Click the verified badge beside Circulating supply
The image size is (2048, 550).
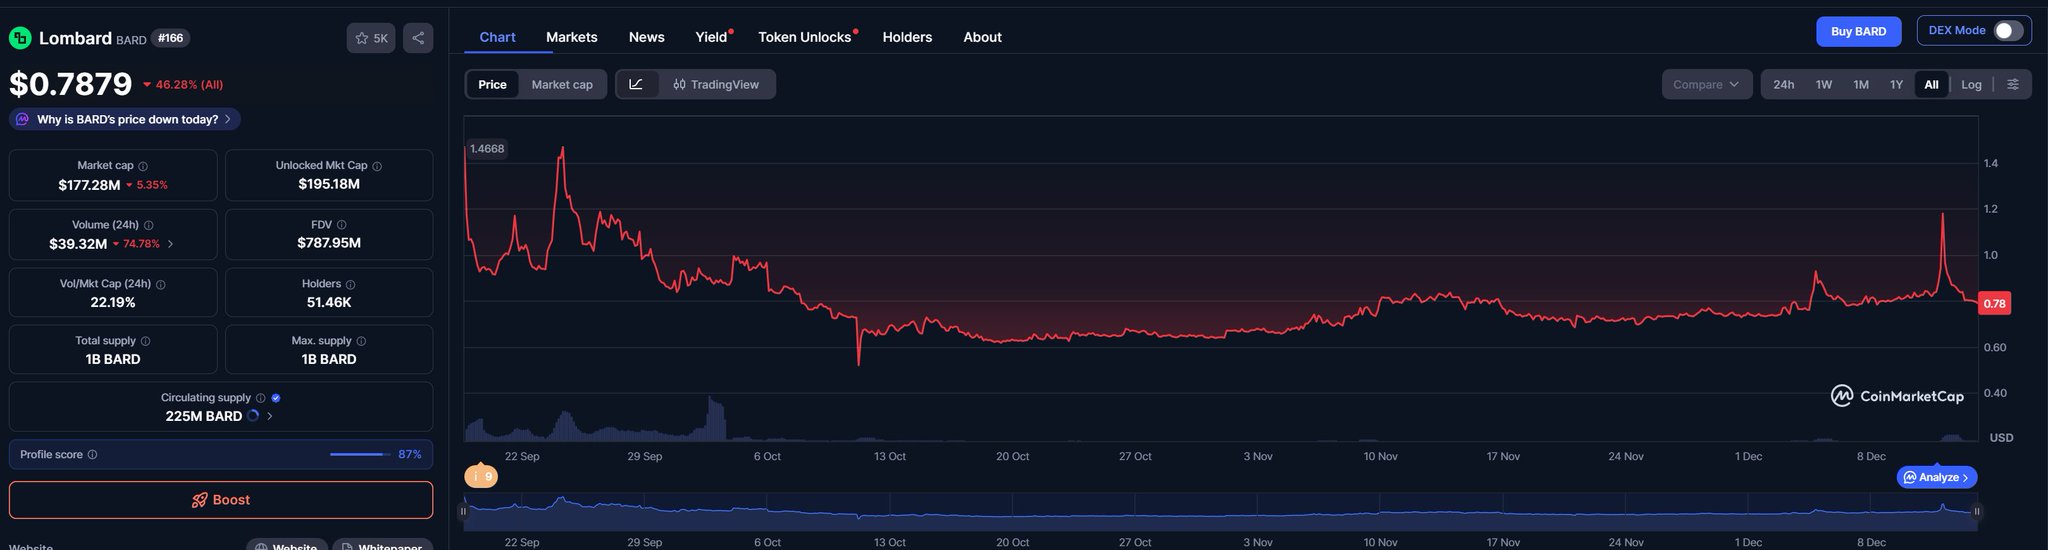pyautogui.click(x=276, y=398)
